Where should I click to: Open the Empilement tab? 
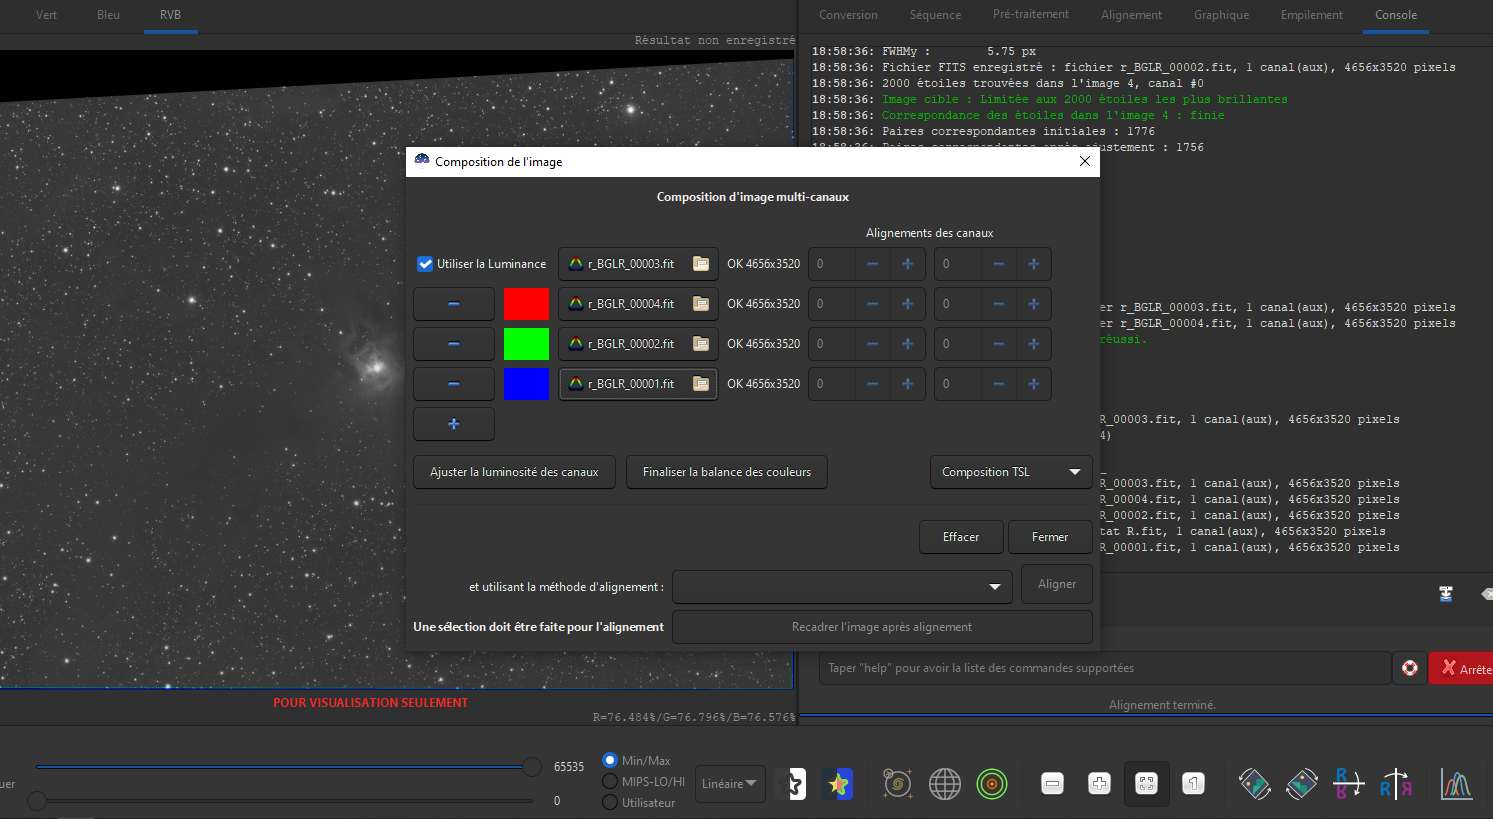tap(1312, 15)
